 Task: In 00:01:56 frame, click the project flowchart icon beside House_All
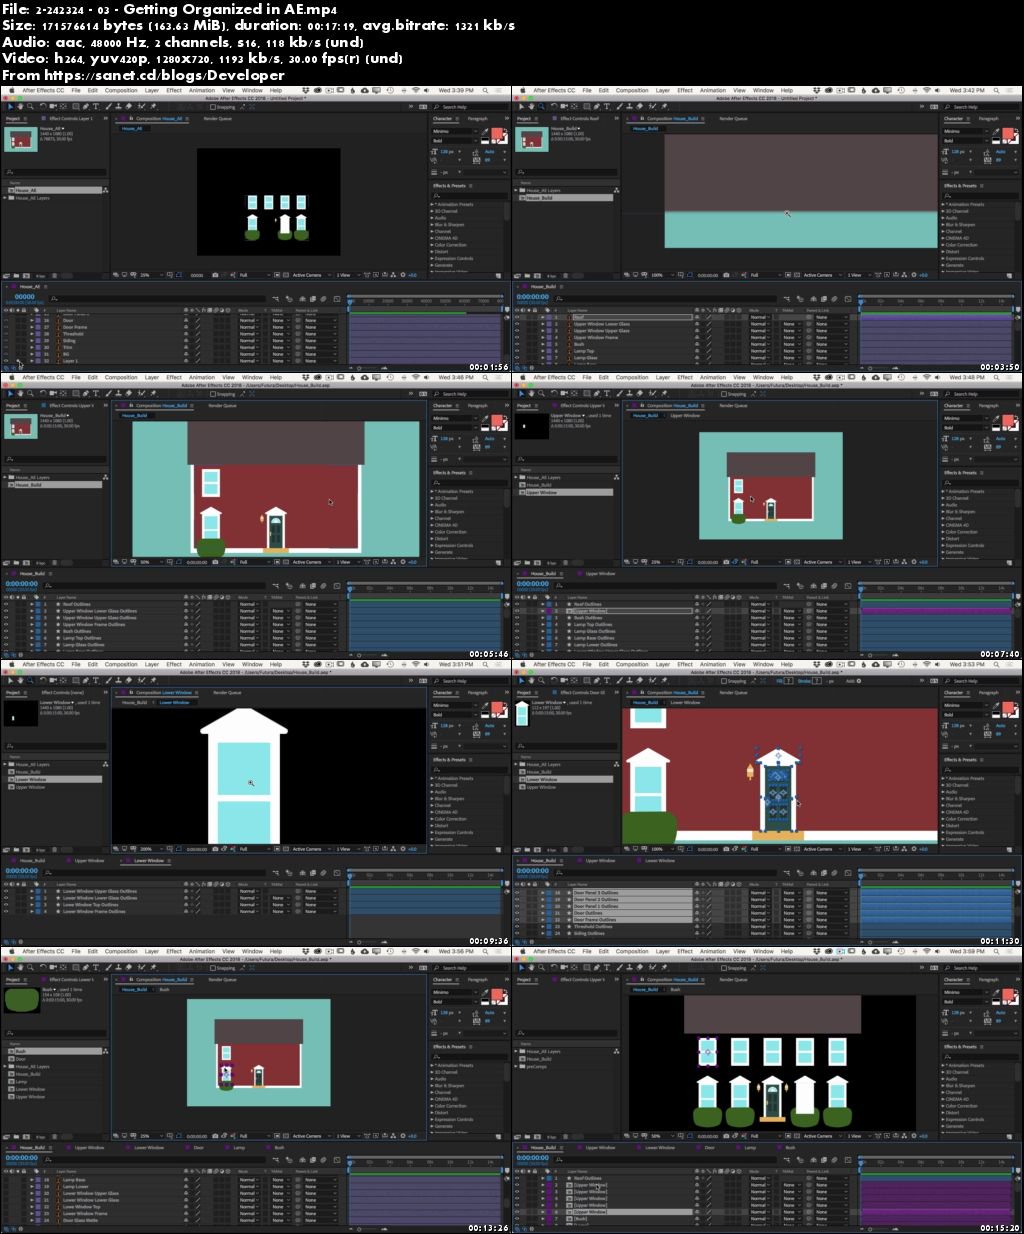coord(106,190)
